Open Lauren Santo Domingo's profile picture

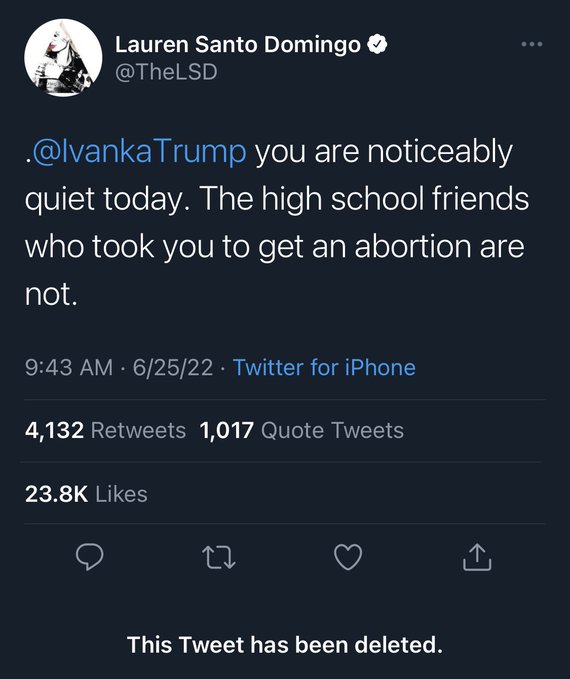tap(63, 58)
